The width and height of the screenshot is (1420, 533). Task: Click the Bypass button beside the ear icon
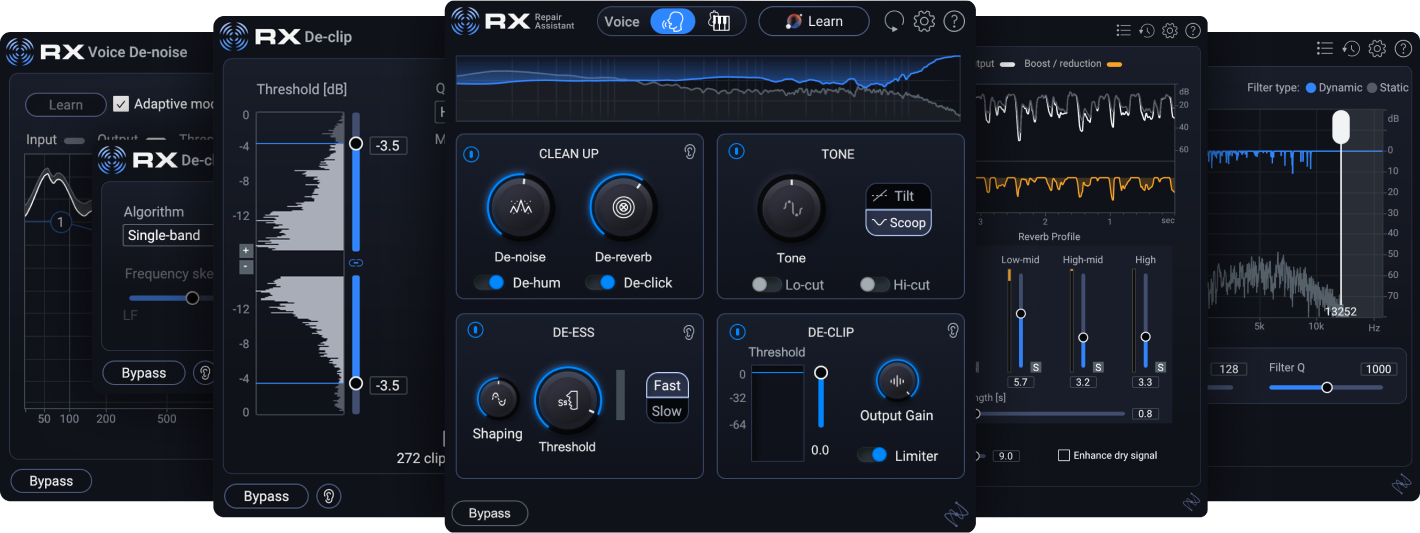pos(144,373)
